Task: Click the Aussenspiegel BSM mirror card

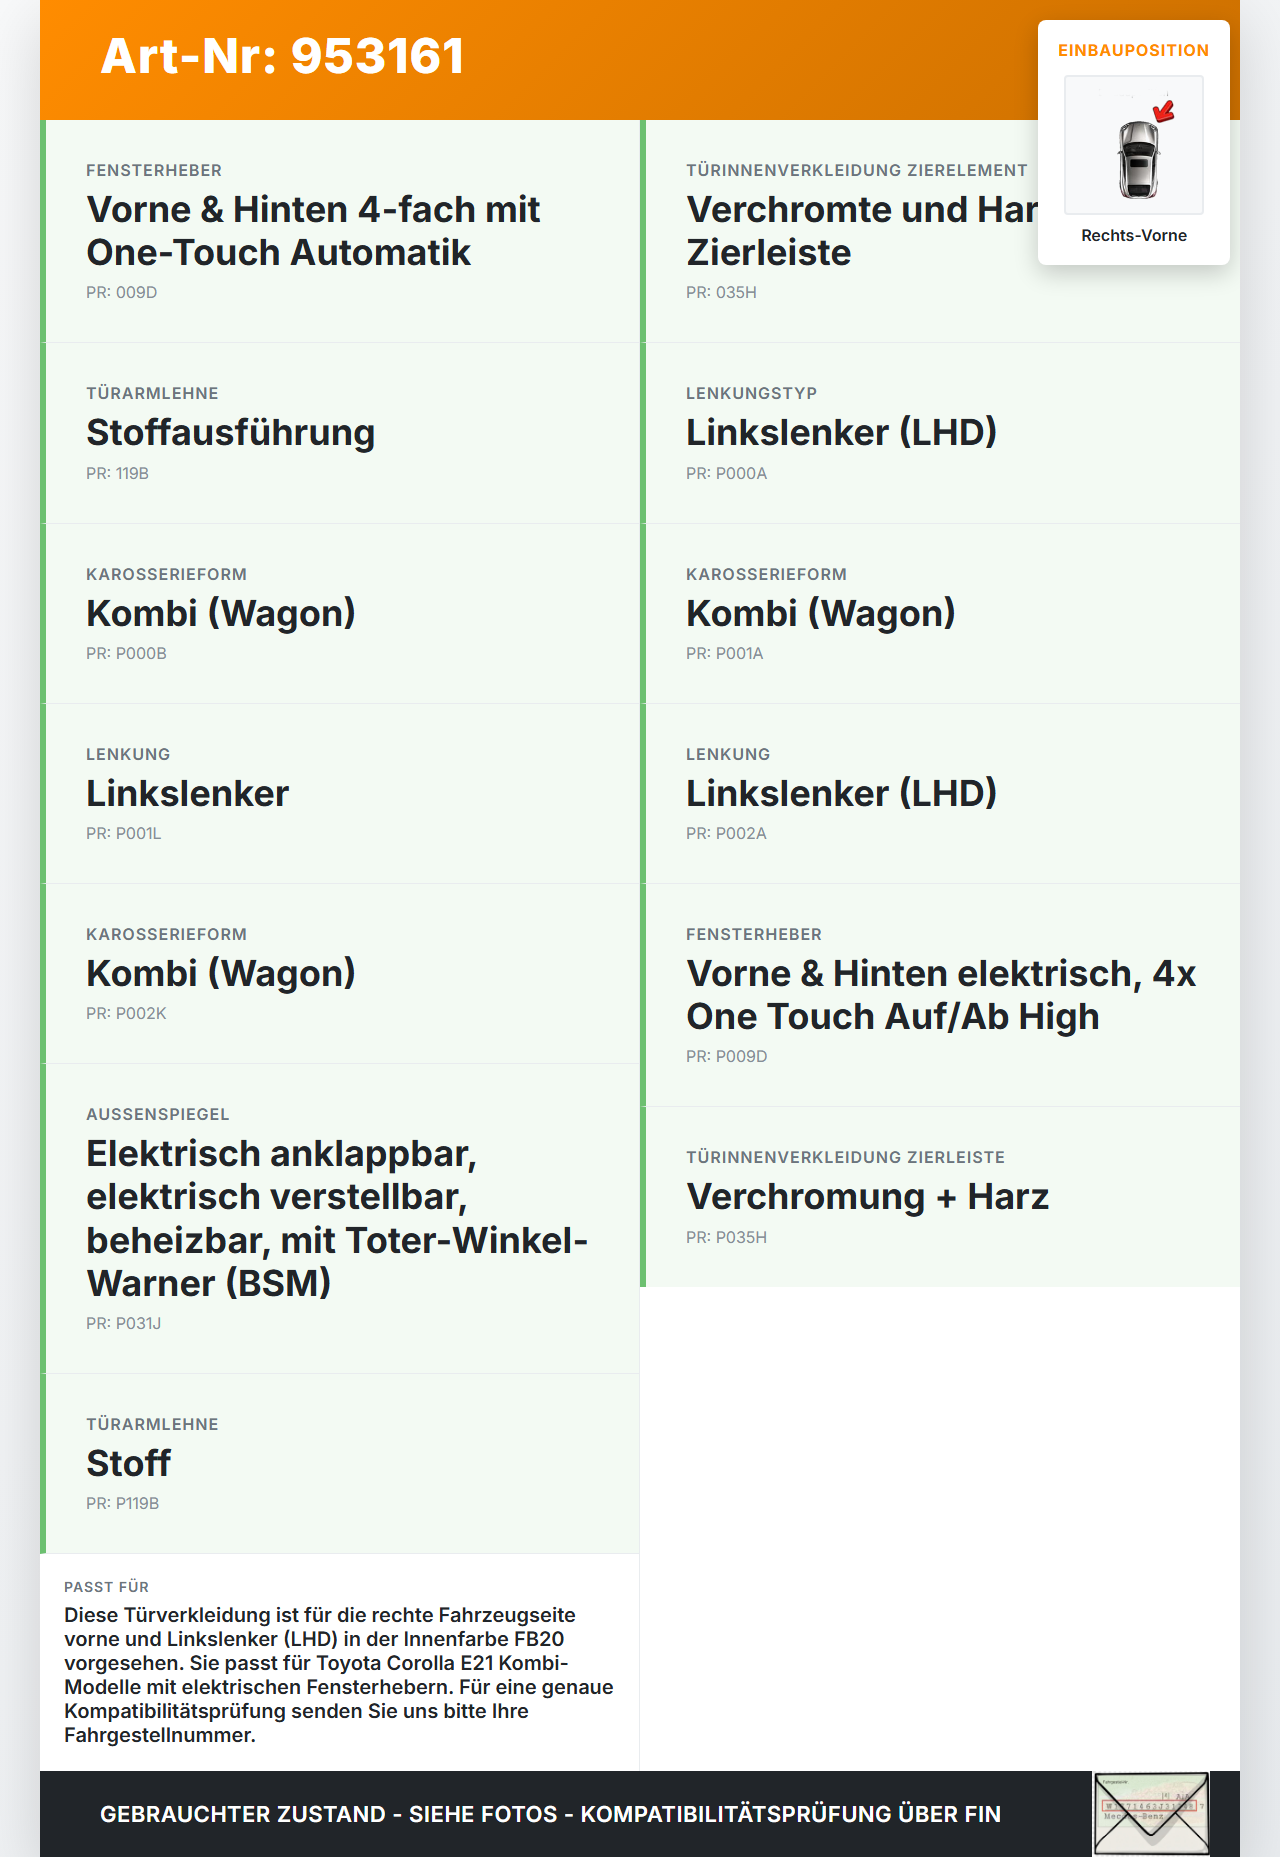Action: 340,1219
